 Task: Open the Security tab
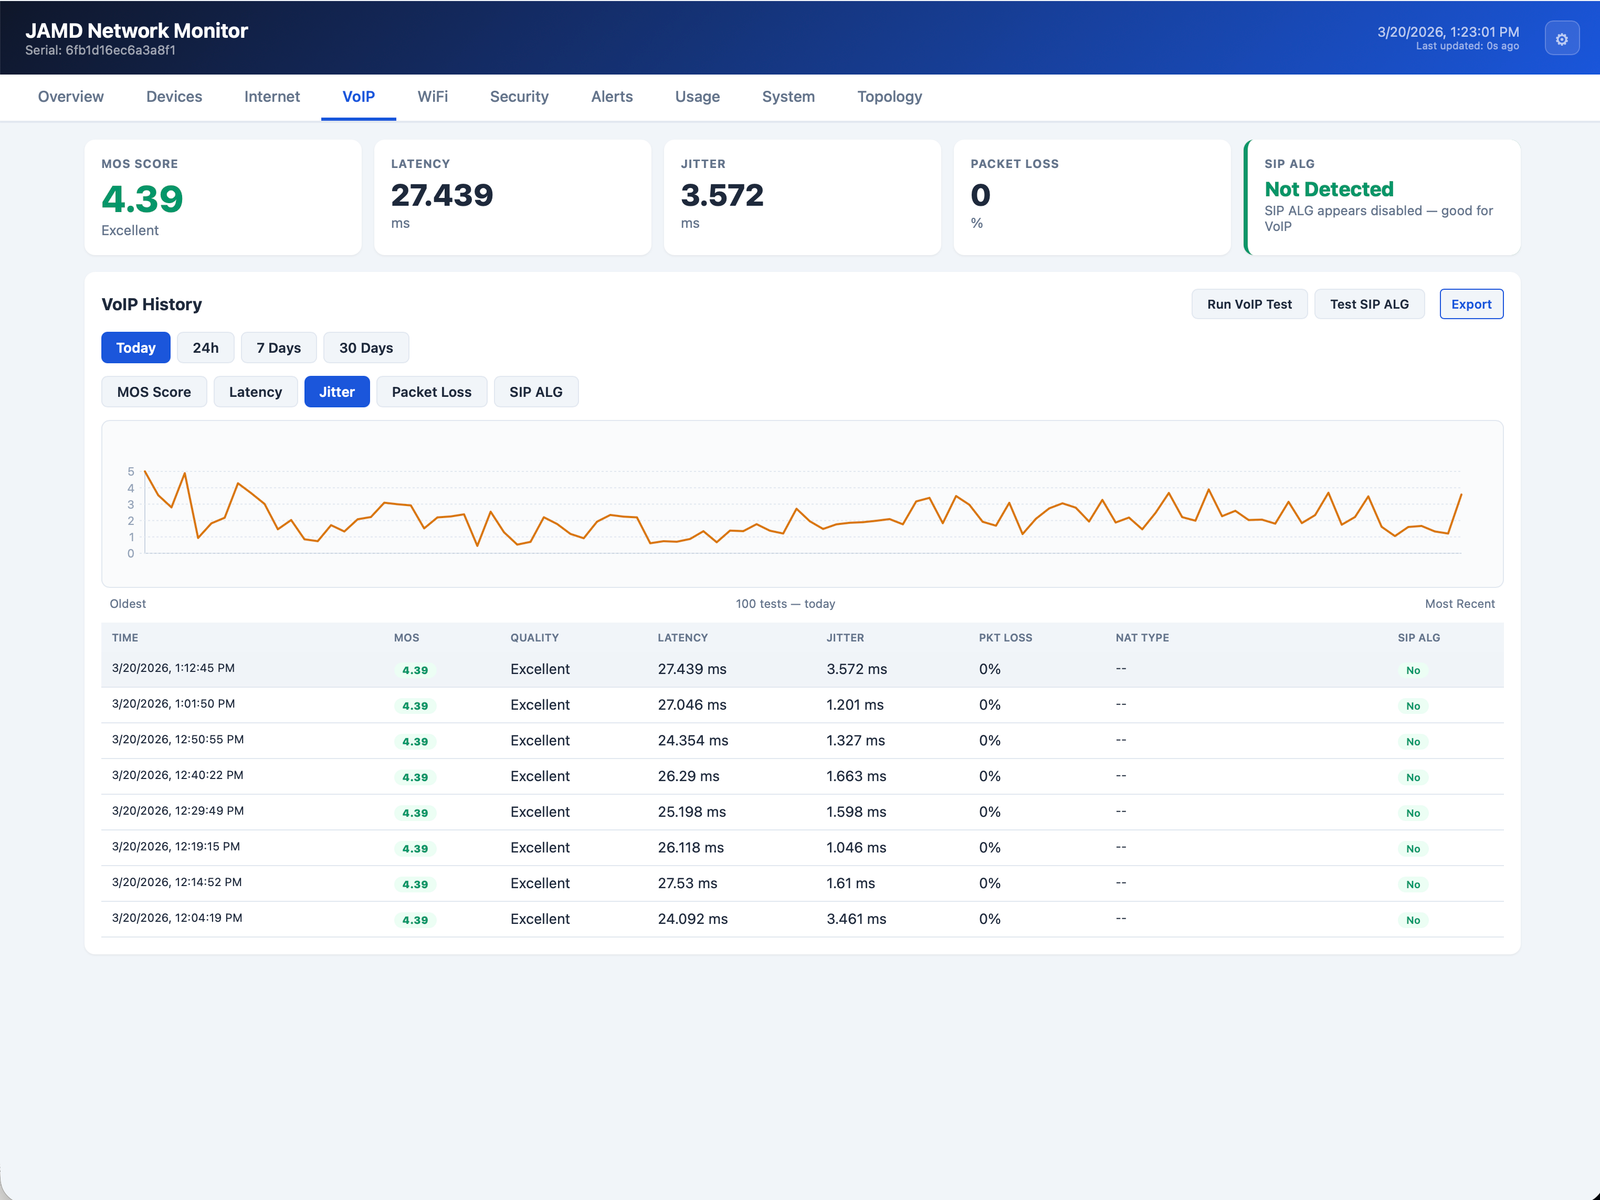tap(519, 97)
